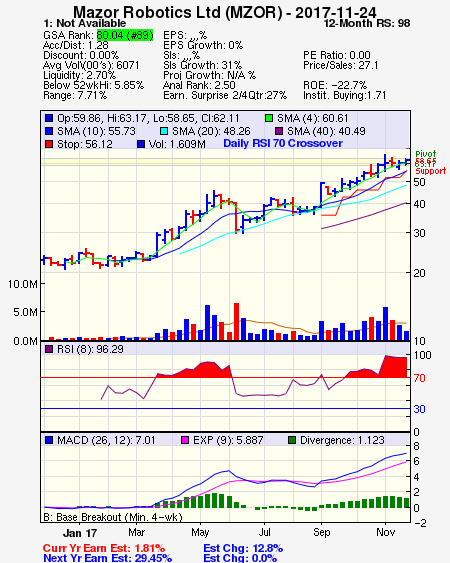450x563 pixels.
Task: Click the Liquidity: 2.70% text
Action: 79,75
